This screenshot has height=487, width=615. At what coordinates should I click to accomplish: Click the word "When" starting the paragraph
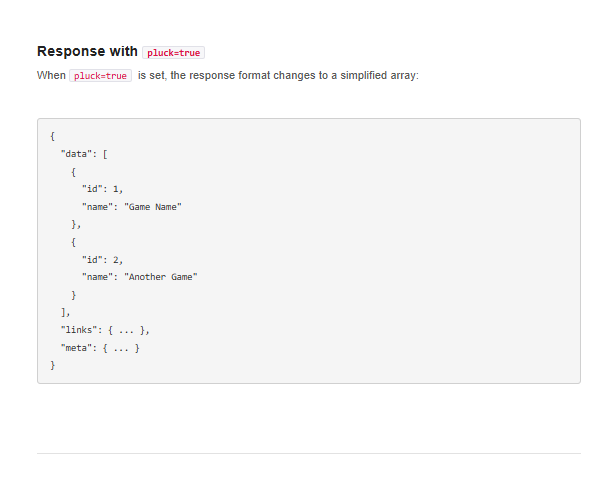(x=51, y=76)
